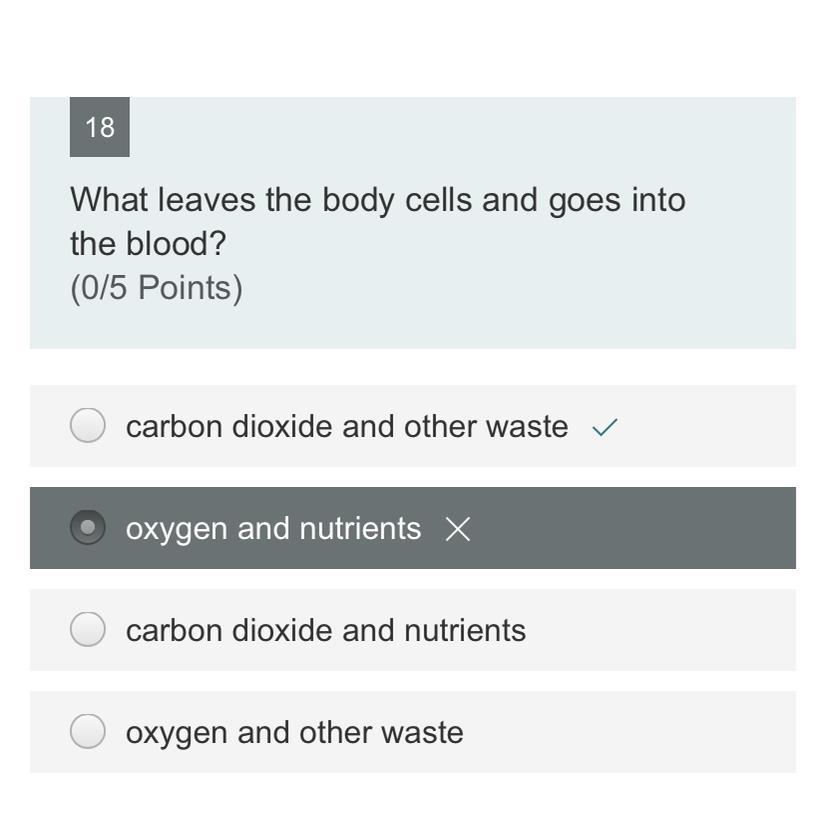Click the 'carbon dioxide and nutrients' answer text

click(325, 631)
